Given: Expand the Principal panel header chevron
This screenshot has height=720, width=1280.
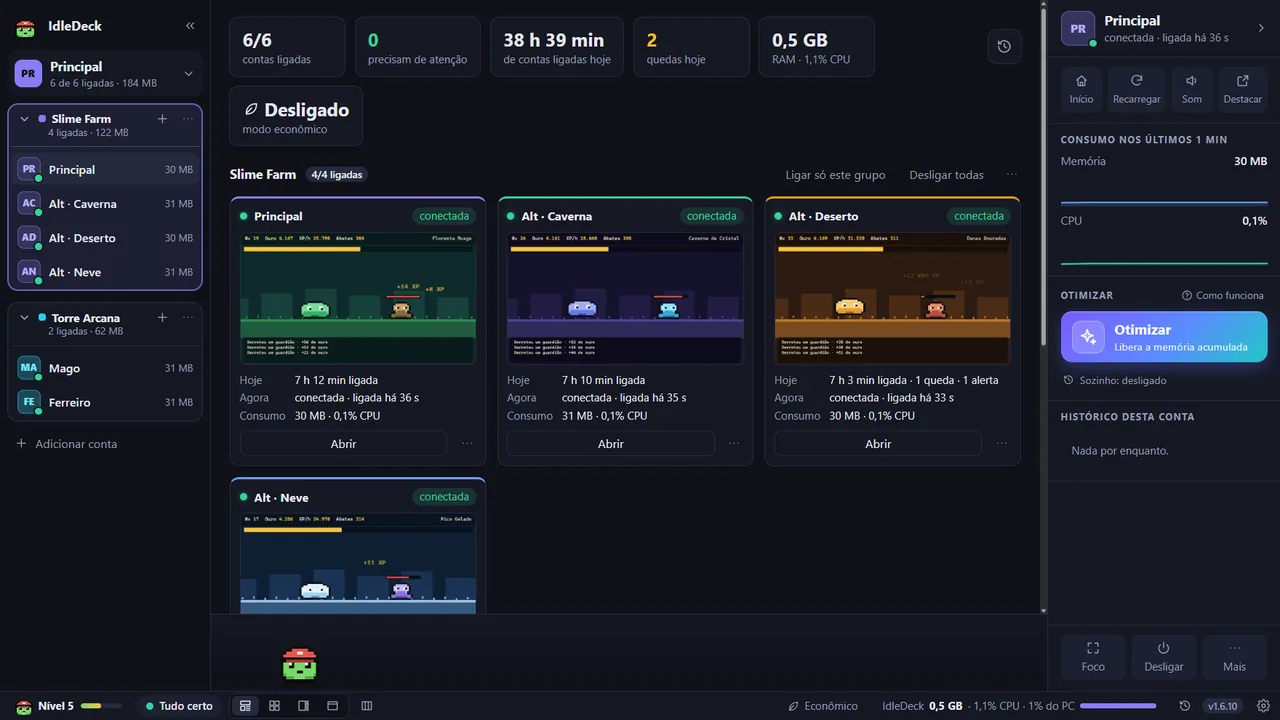Looking at the screenshot, I should [1261, 28].
